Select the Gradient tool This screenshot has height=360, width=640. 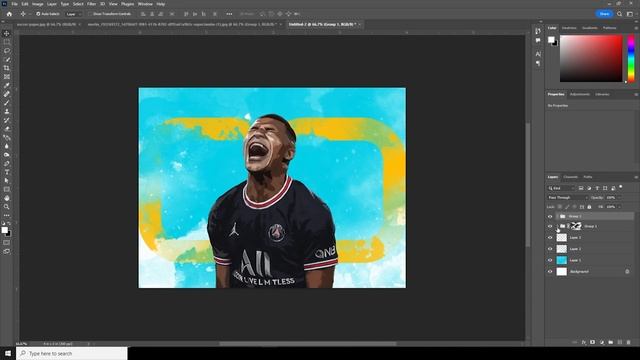(7, 138)
